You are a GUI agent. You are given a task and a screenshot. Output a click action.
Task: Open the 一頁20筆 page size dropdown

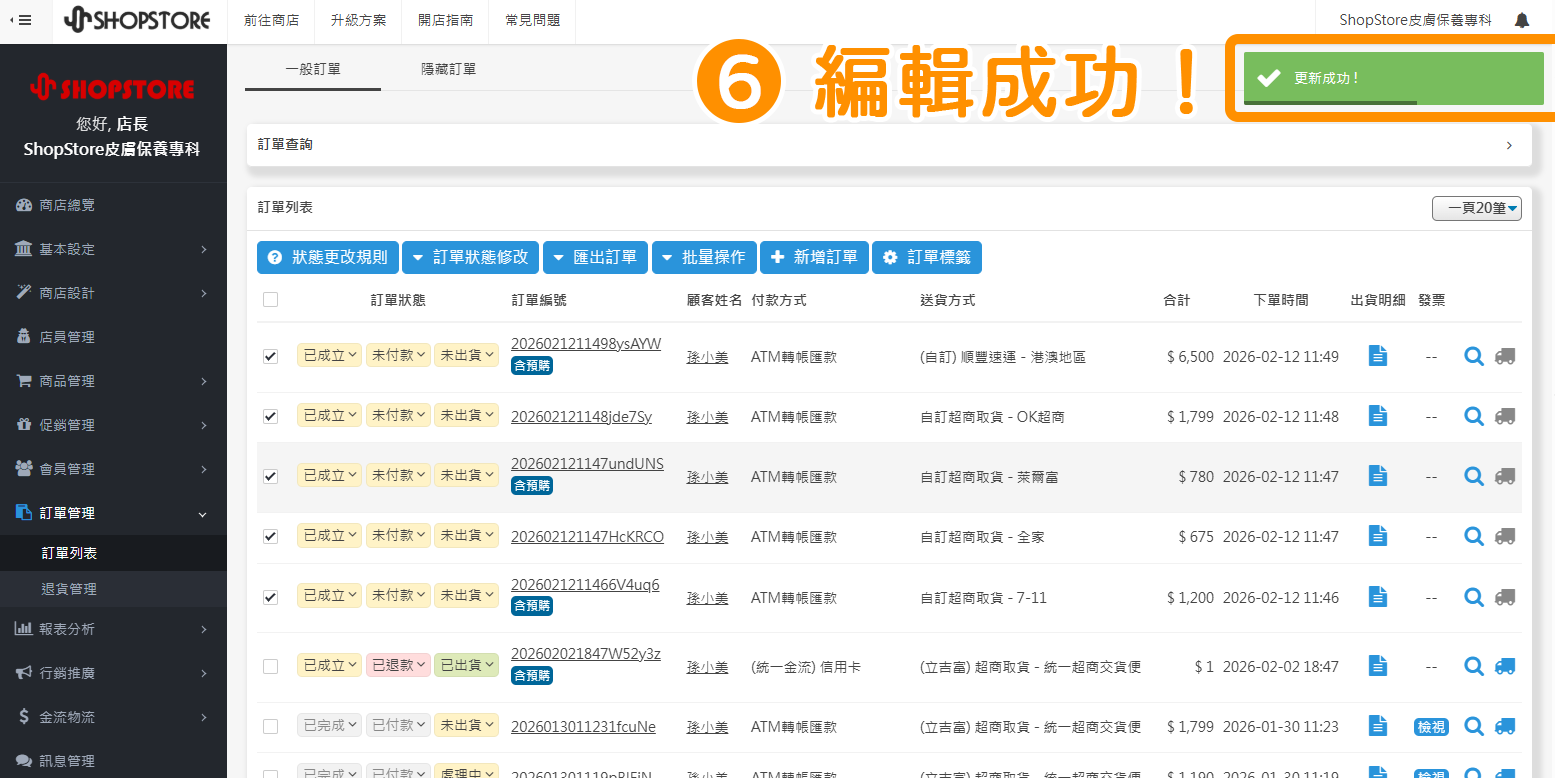[1476, 208]
